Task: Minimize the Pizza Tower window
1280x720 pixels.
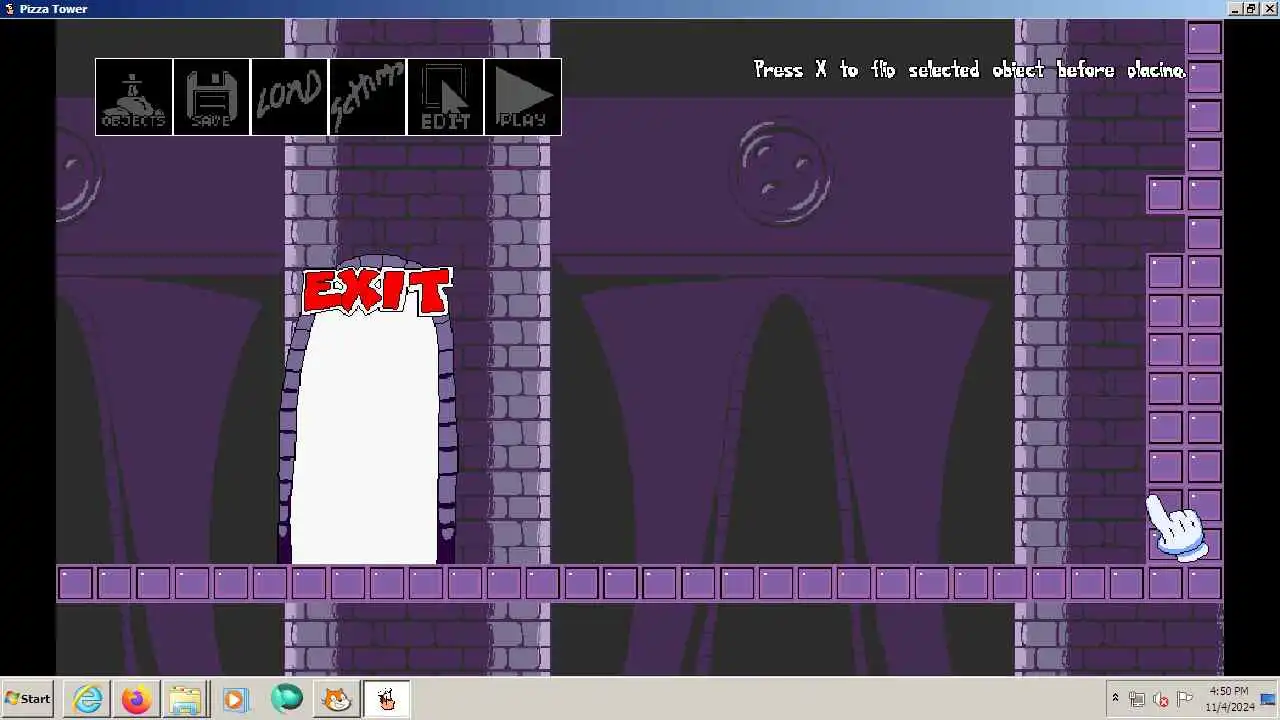Action: (x=1236, y=9)
